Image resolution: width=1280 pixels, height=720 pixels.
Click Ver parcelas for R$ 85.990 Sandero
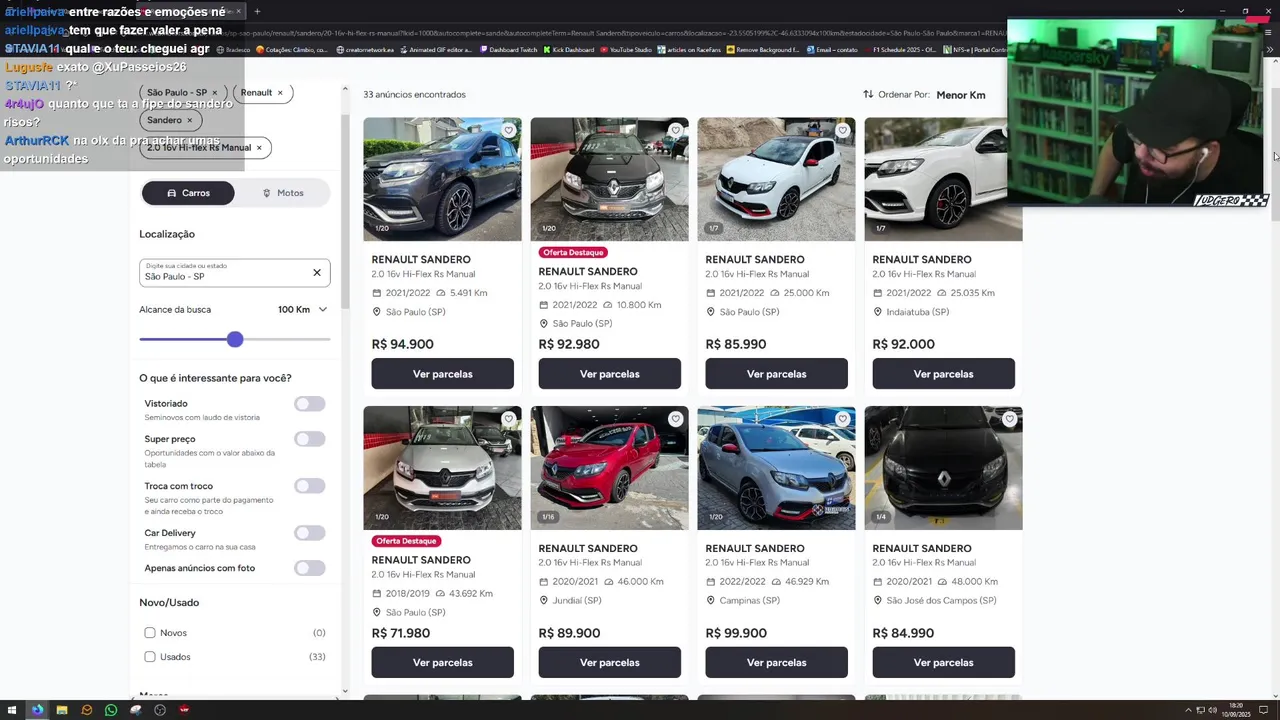click(776, 374)
